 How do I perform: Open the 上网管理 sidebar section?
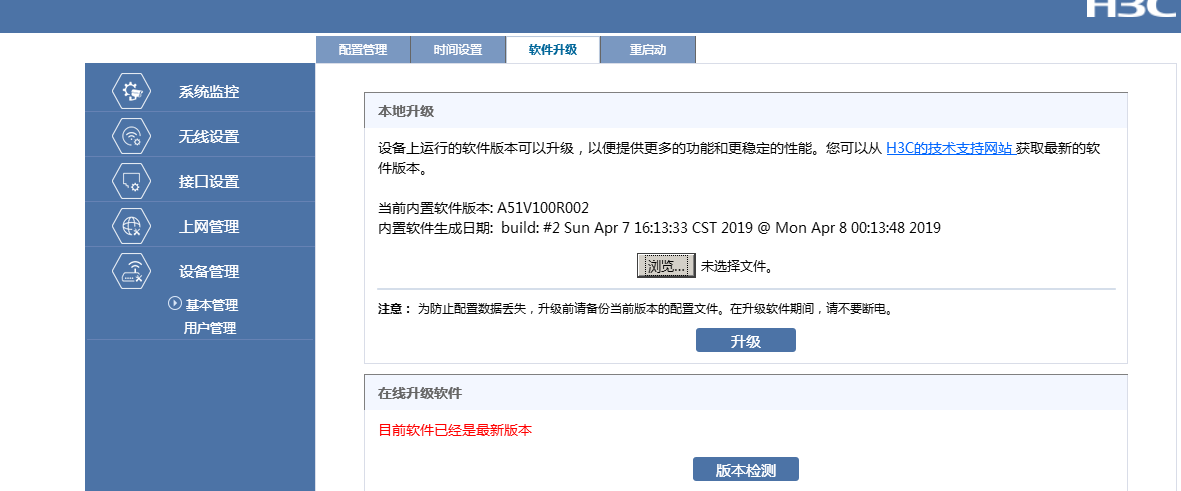coord(209,227)
